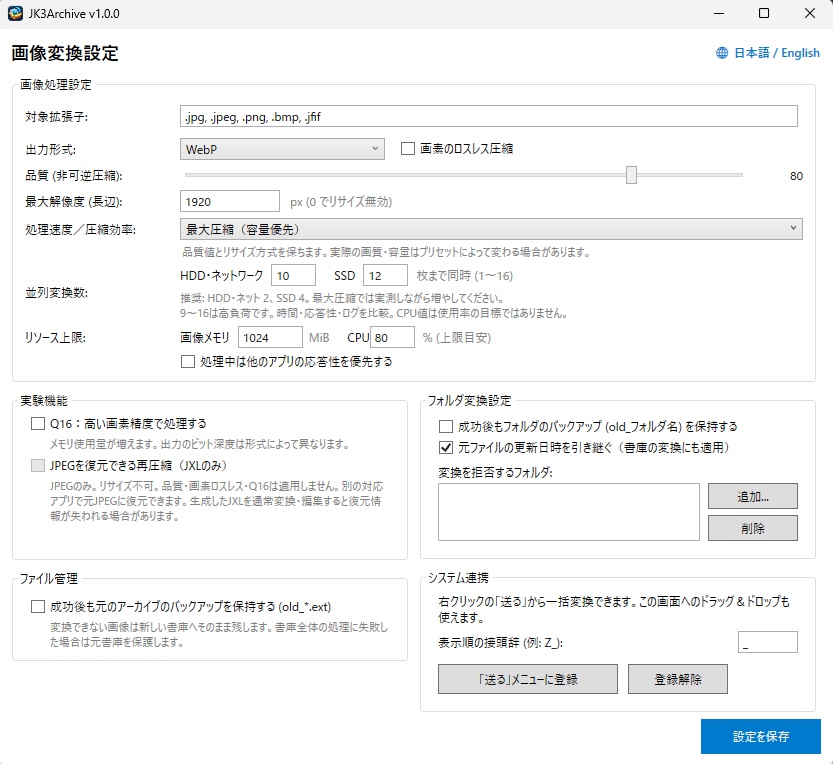Image resolution: width=833 pixels, height=764 pixels.
Task: Minimize the JK3Archive window
Action: click(719, 13)
